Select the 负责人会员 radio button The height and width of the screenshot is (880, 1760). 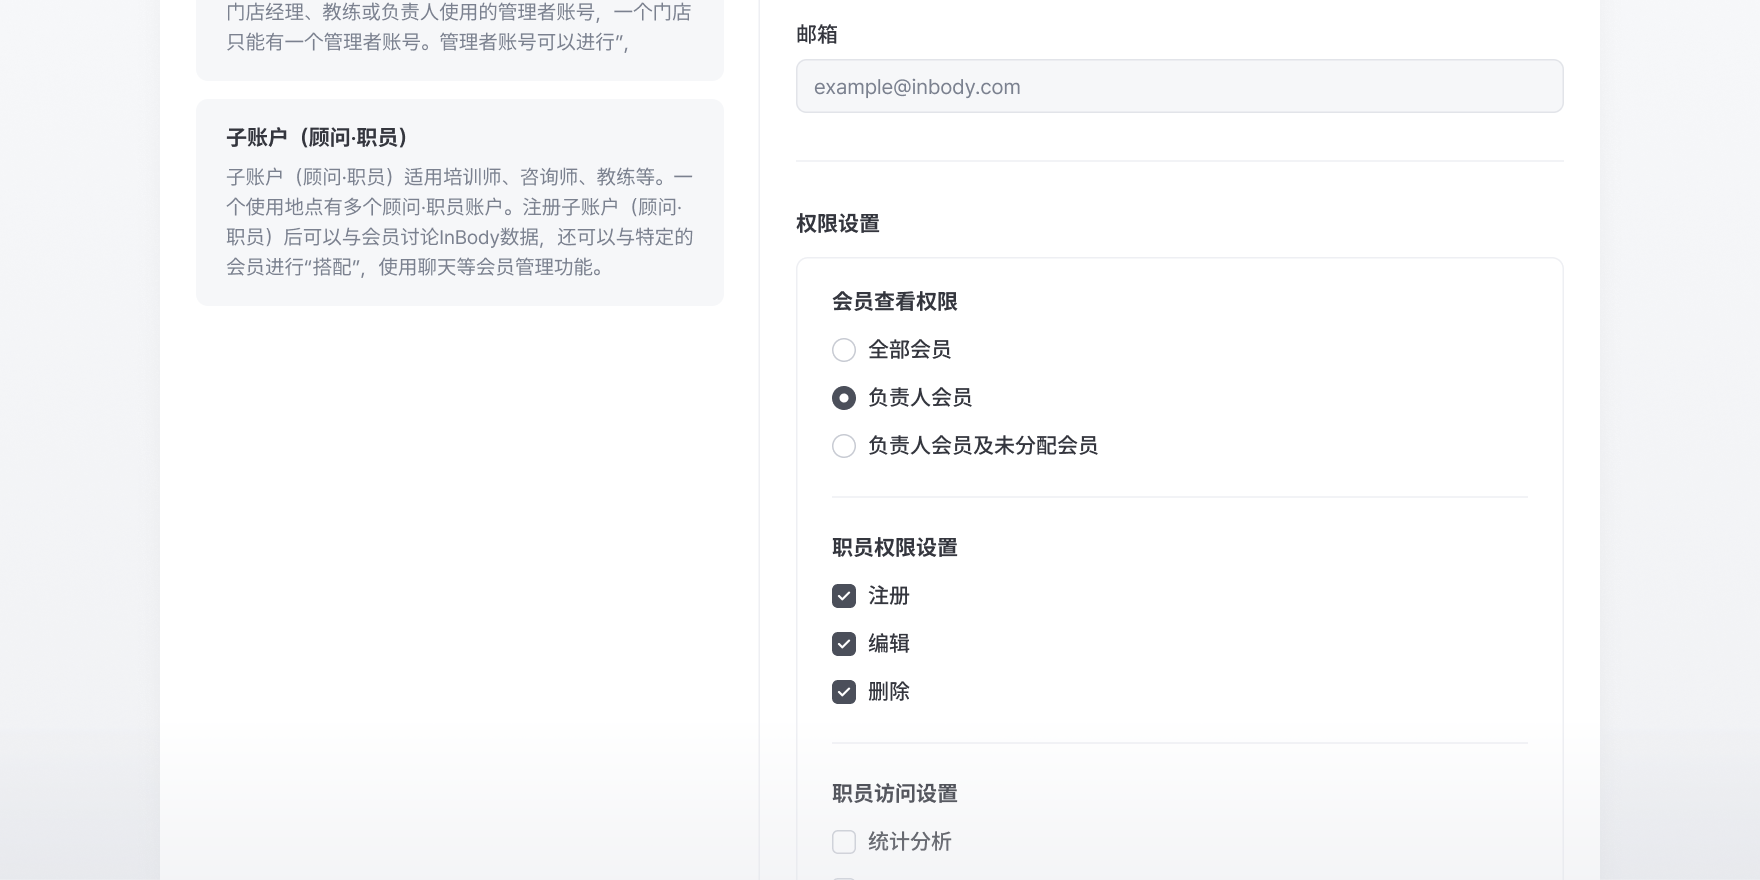844,398
